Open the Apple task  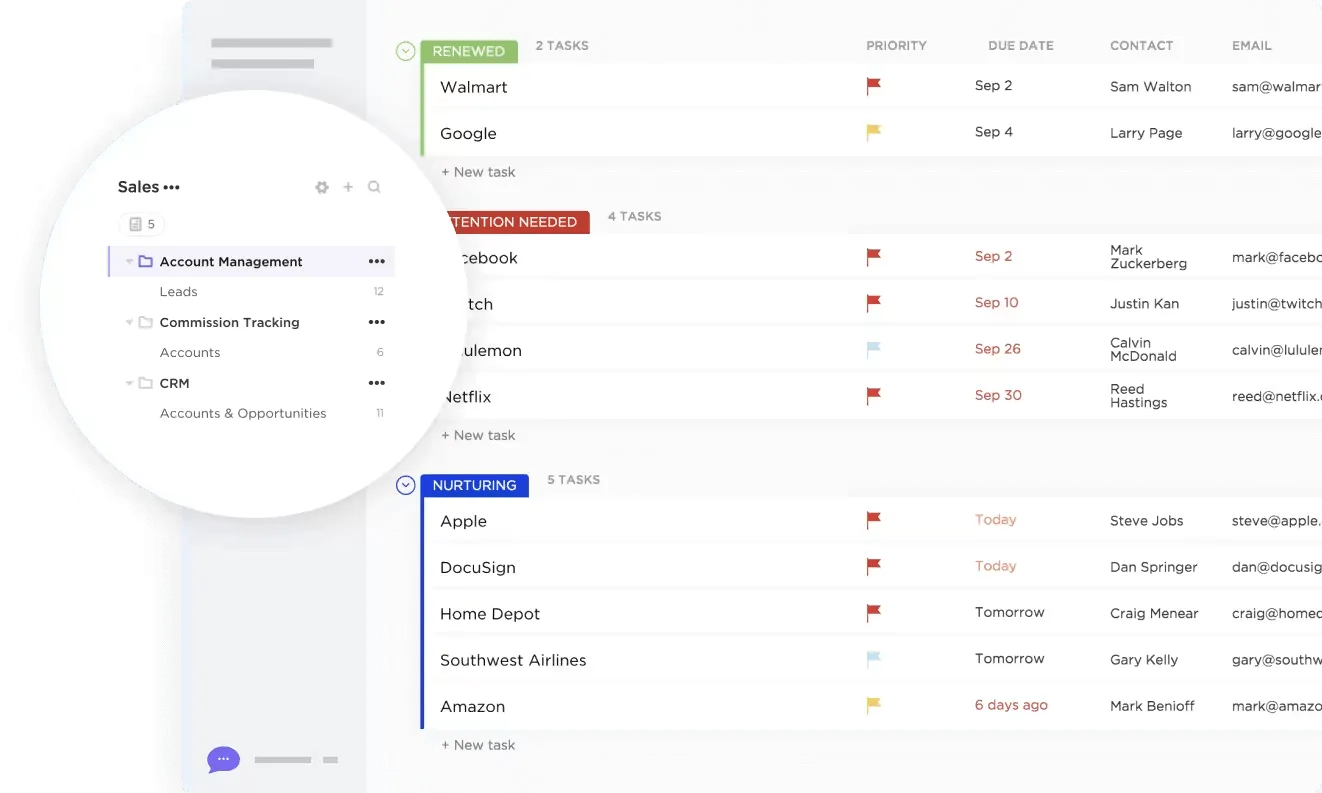(463, 521)
